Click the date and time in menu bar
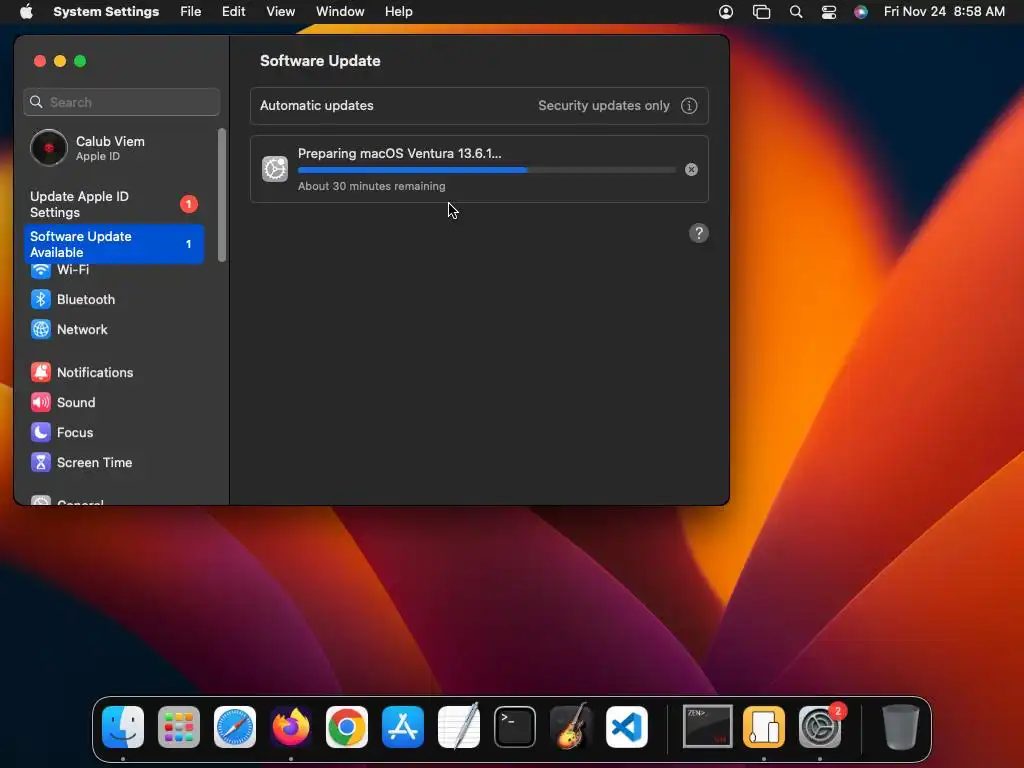Image resolution: width=1024 pixels, height=768 pixels. click(944, 12)
